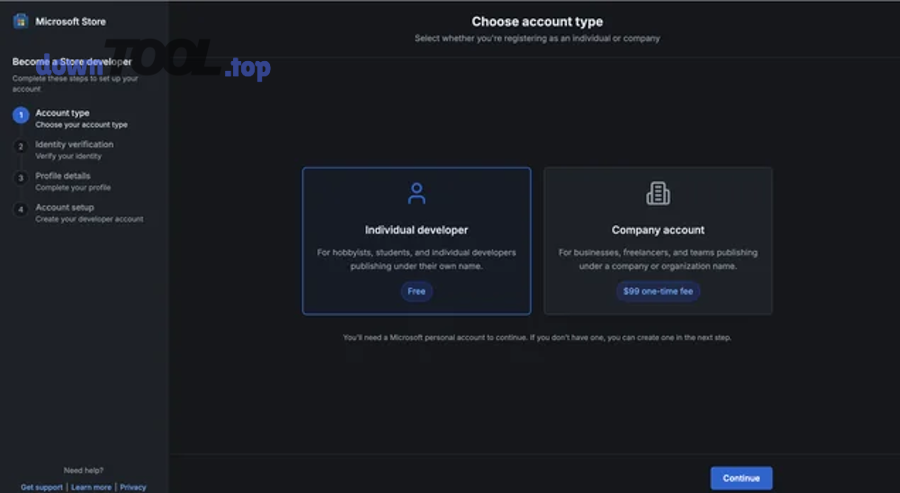900x493 pixels.
Task: Click 'For hobbyists, students' description text
Action: [x=416, y=259]
